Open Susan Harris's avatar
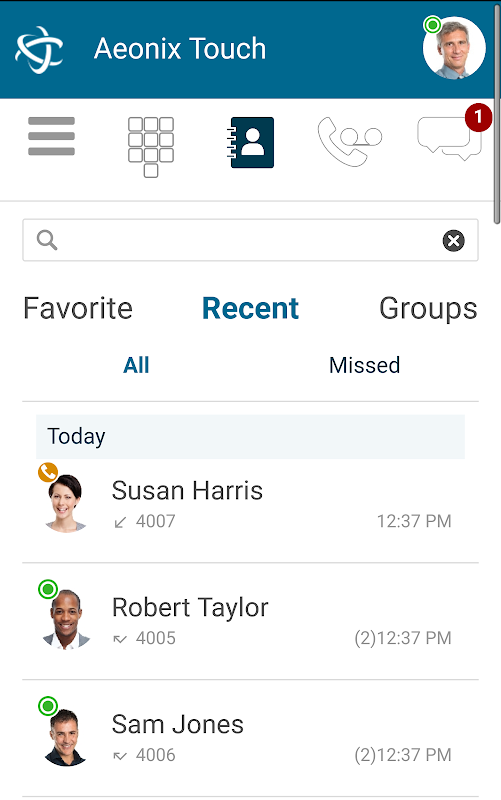 pos(65,503)
